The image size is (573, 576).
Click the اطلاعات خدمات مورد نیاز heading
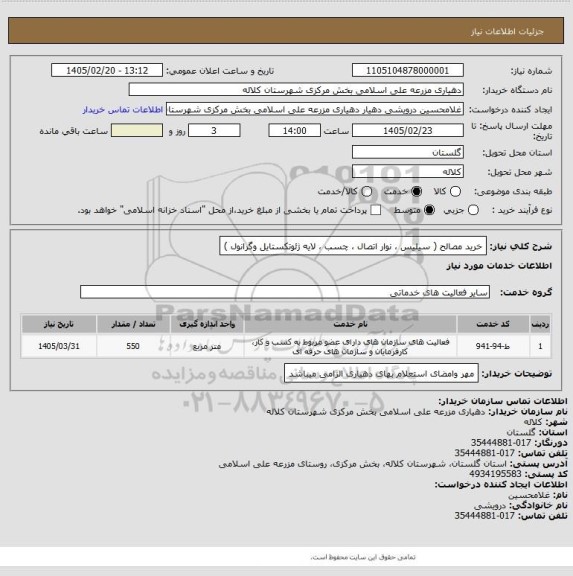499,266
